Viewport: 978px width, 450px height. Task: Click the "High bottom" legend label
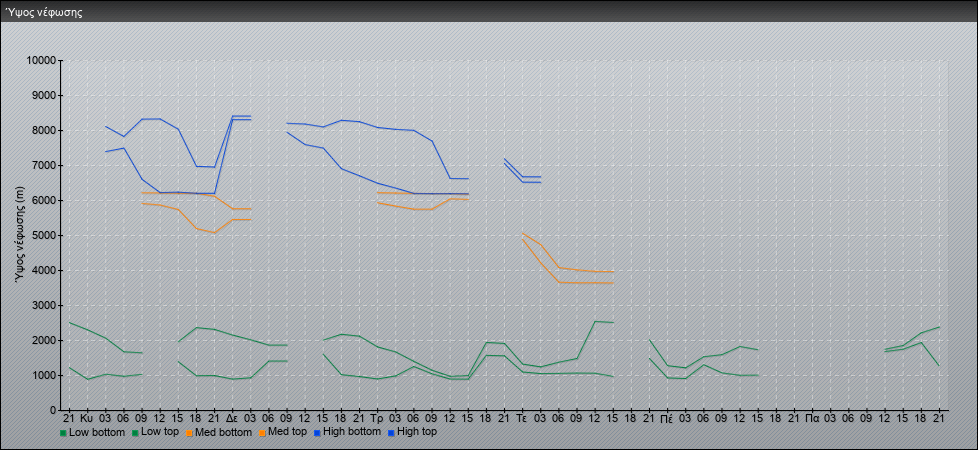(352, 432)
